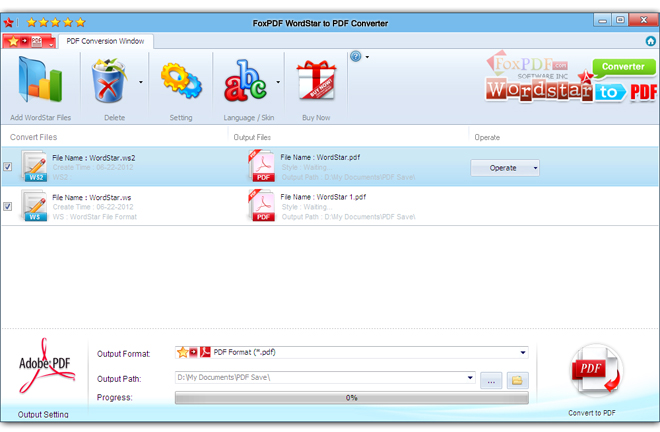
Task: Click the Language / Skin abc icon
Action: [245, 81]
